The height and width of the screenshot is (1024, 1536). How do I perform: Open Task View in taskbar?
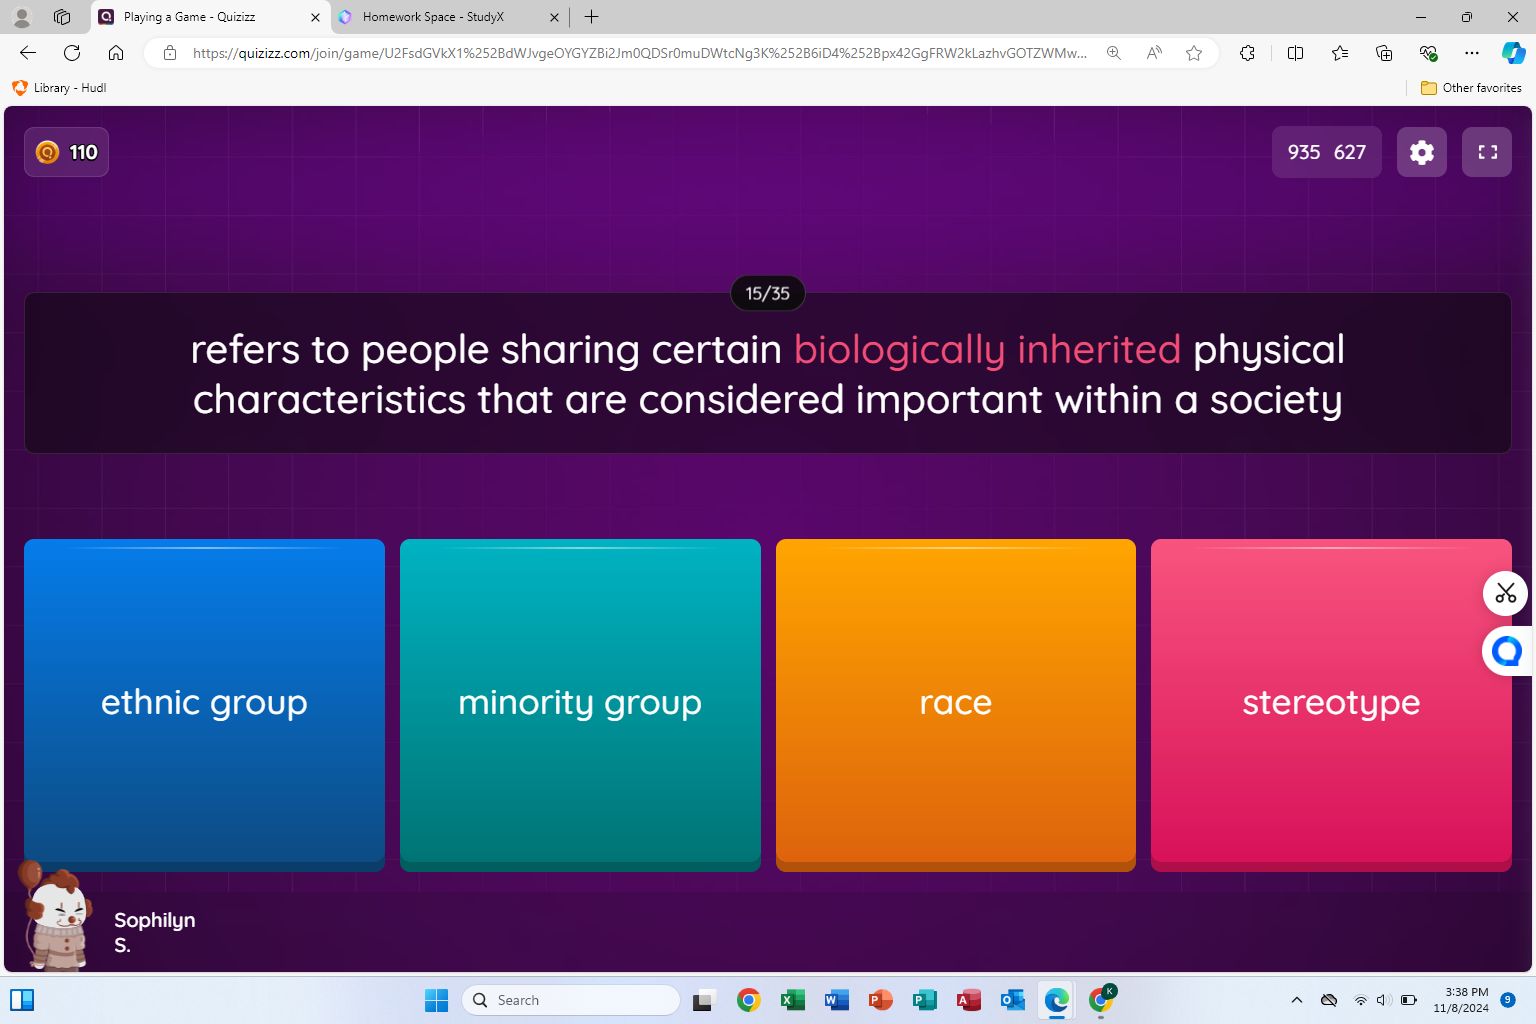pos(705,1000)
